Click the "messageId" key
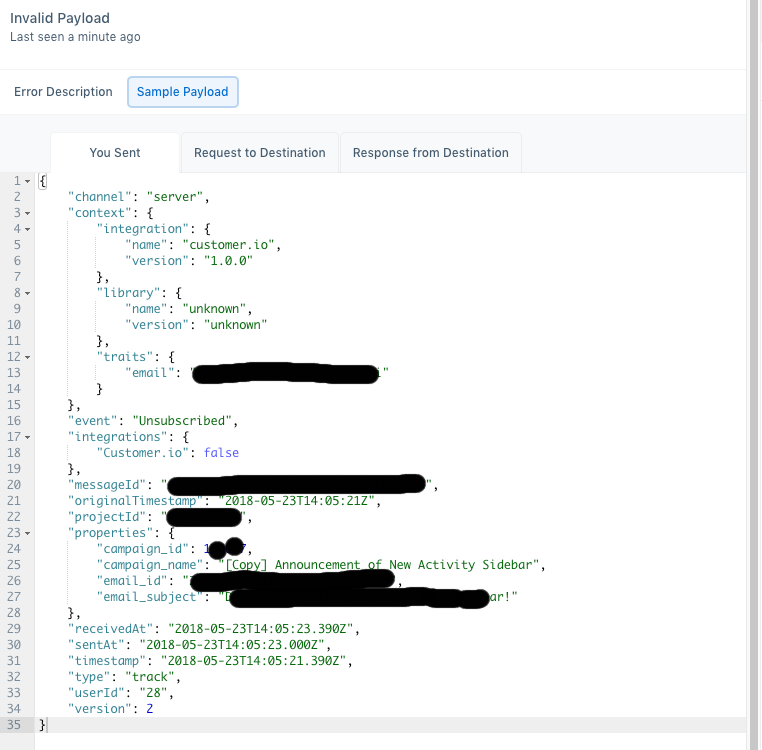Image resolution: width=762 pixels, height=750 pixels. coord(107,485)
